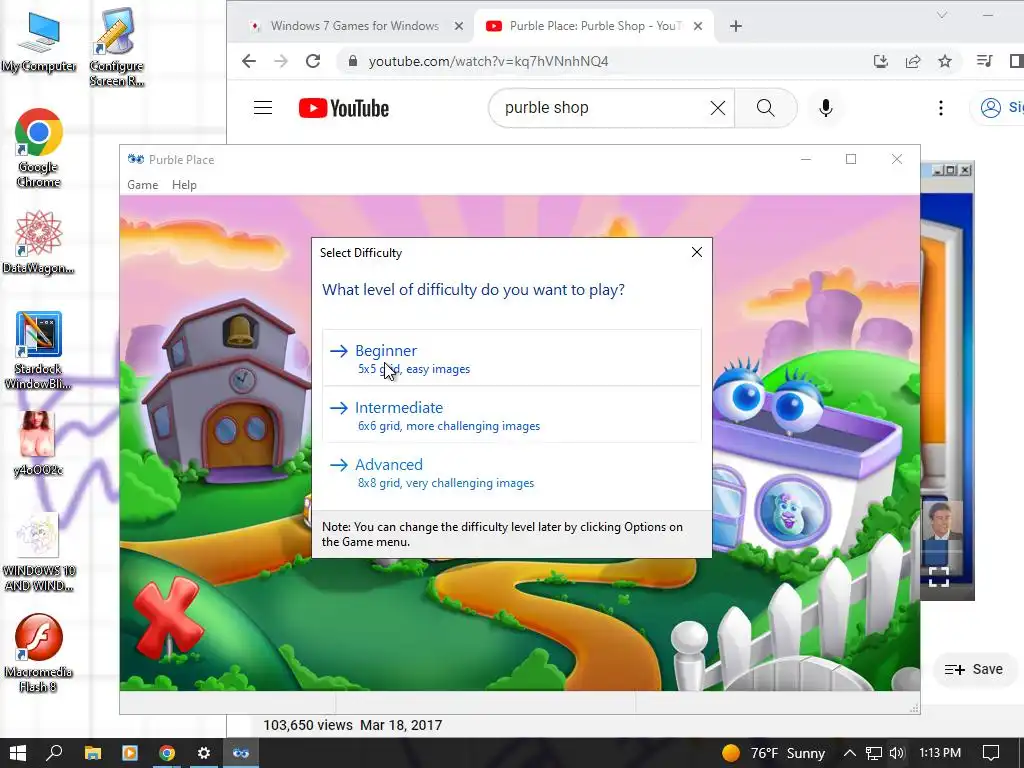The width and height of the screenshot is (1024, 768).
Task: Show hidden system tray icons
Action: click(x=849, y=753)
